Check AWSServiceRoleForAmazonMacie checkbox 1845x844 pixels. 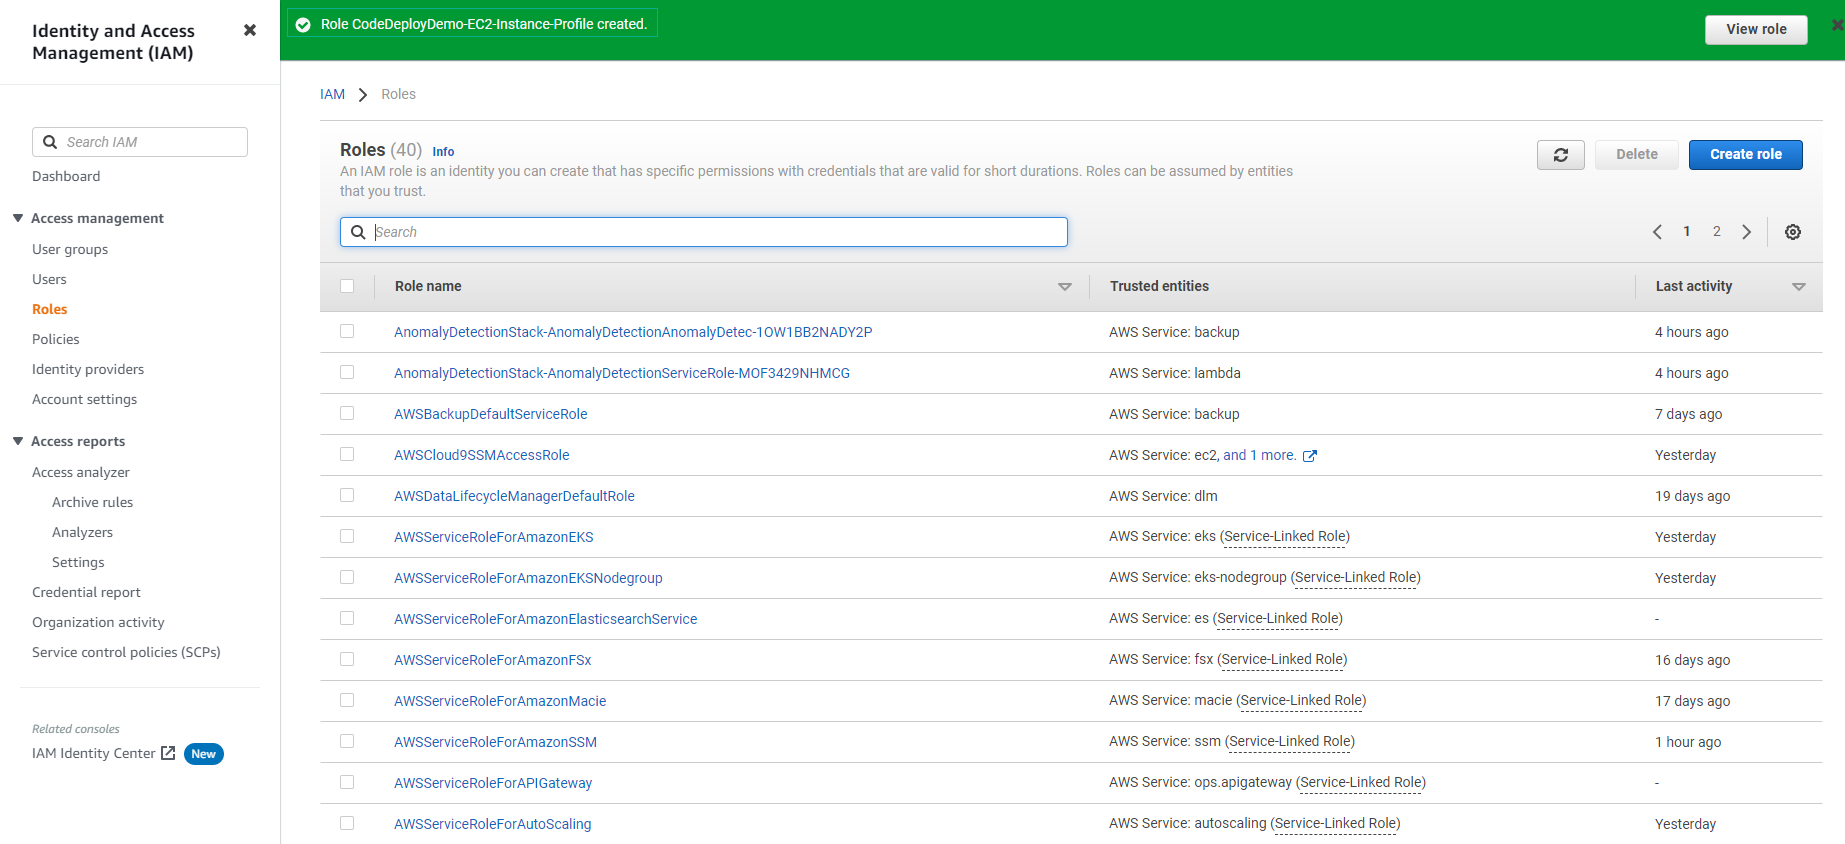347,700
